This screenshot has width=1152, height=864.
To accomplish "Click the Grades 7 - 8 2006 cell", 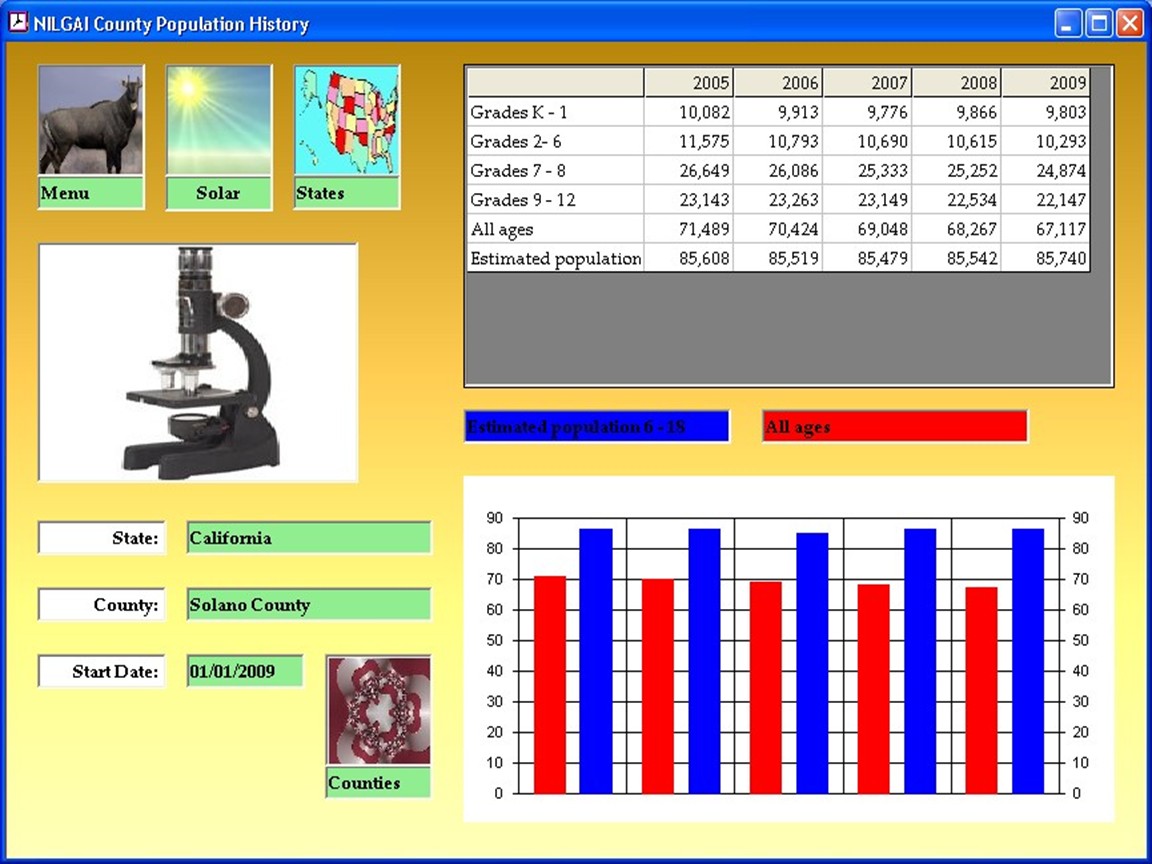I will (778, 171).
